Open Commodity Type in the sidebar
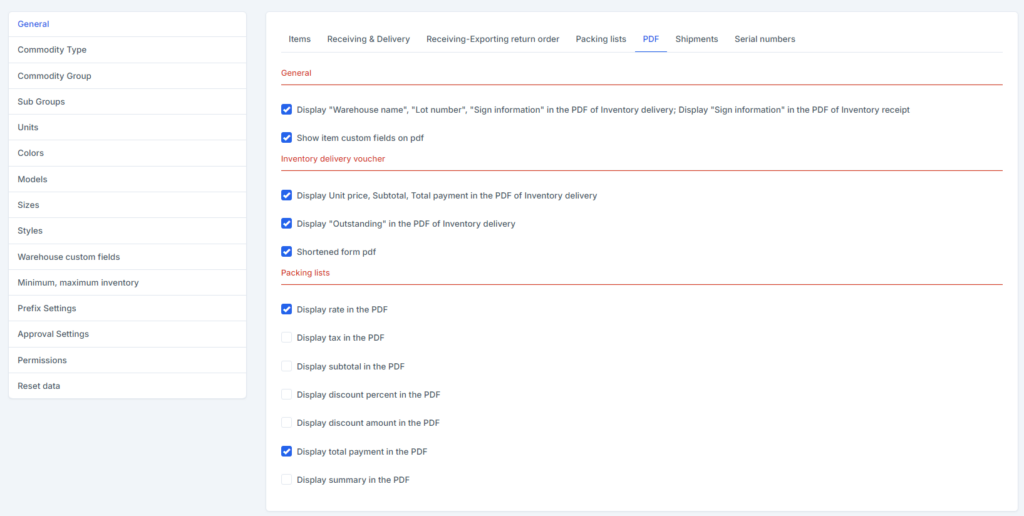1024x516 pixels. 52,50
